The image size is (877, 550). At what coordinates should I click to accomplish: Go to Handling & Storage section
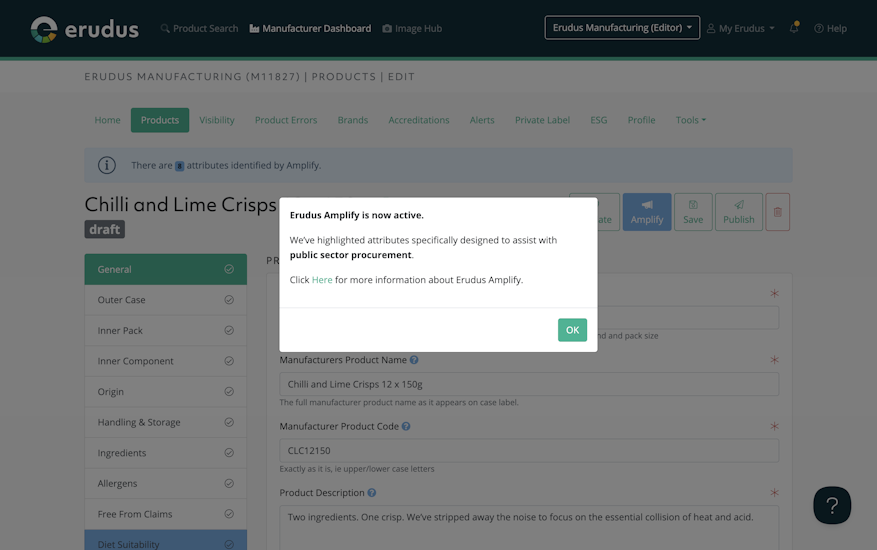pyautogui.click(x=166, y=422)
